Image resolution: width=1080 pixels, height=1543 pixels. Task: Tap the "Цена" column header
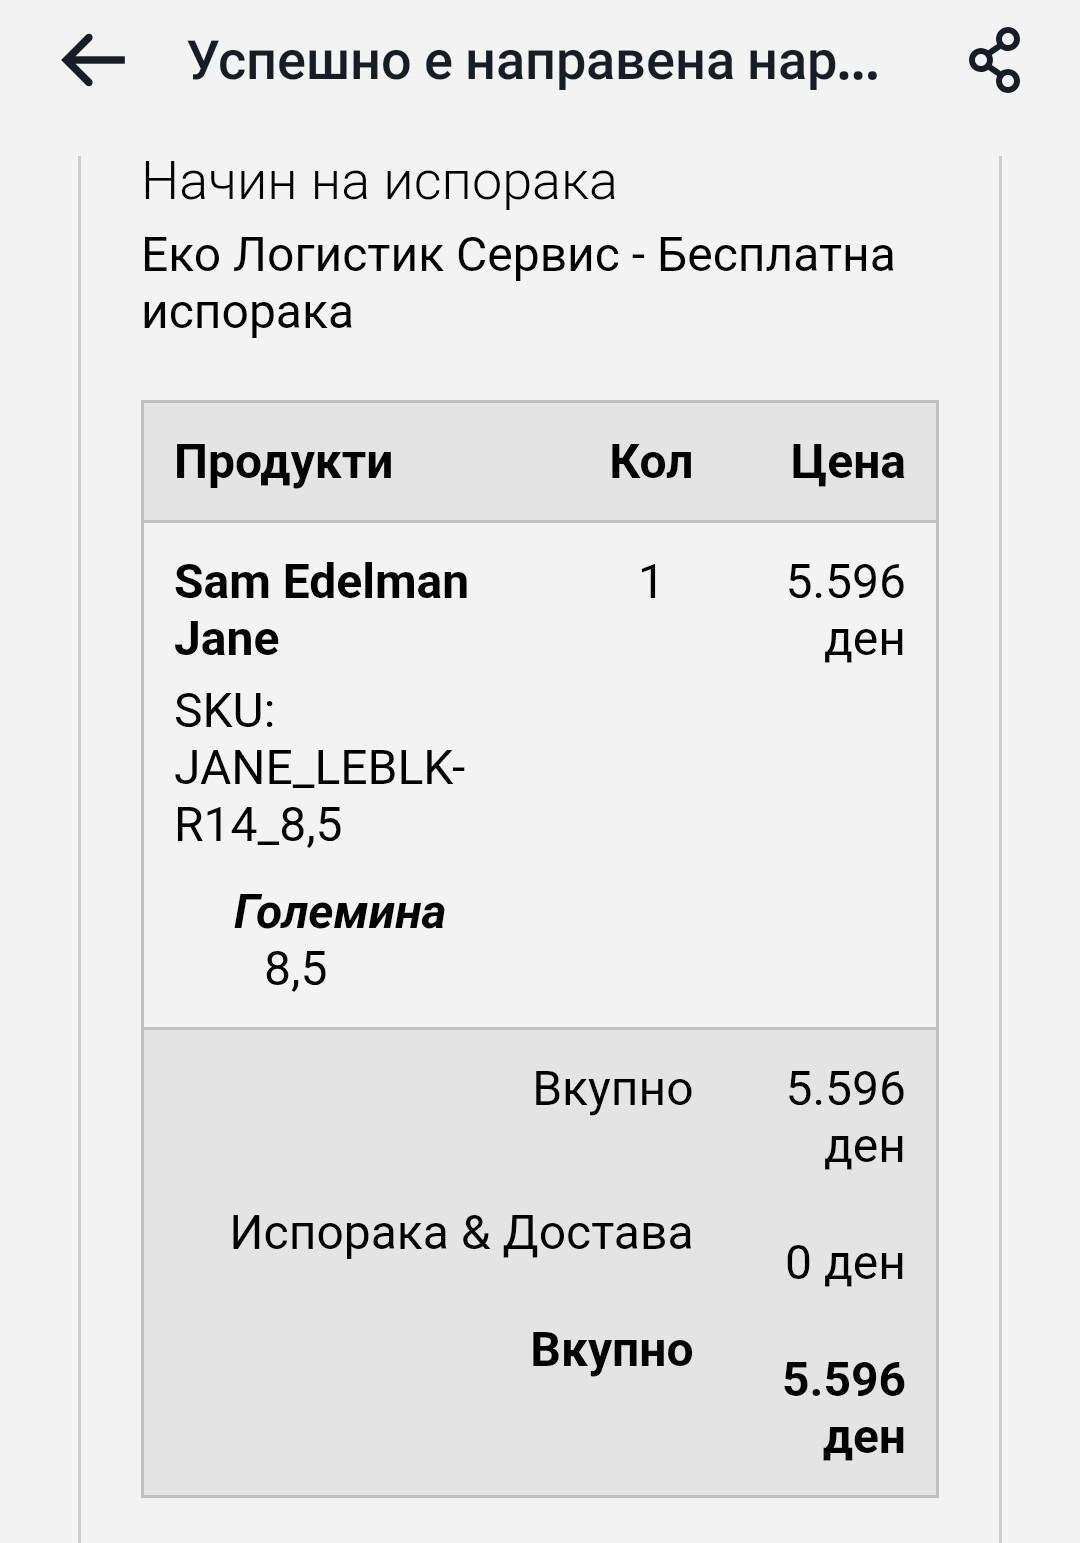(x=847, y=462)
